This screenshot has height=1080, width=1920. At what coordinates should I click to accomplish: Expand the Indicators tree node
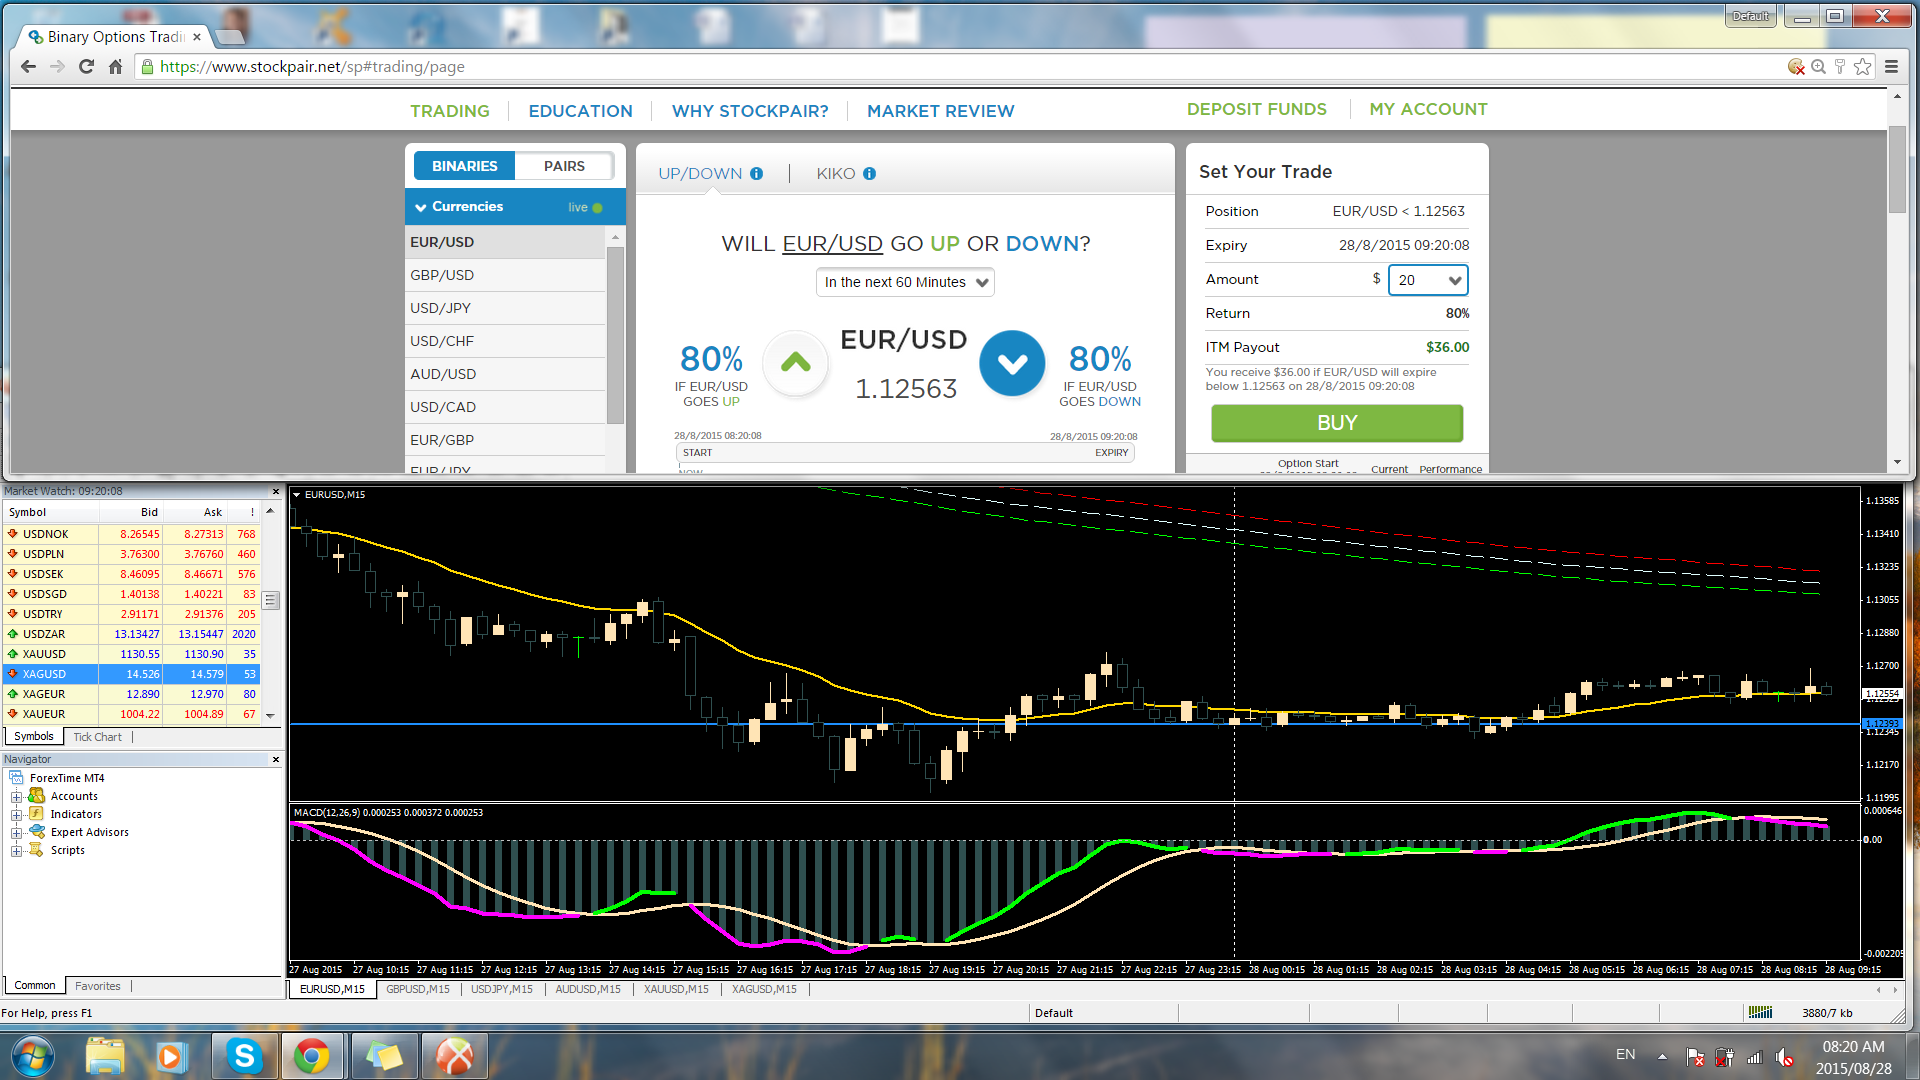[16, 815]
